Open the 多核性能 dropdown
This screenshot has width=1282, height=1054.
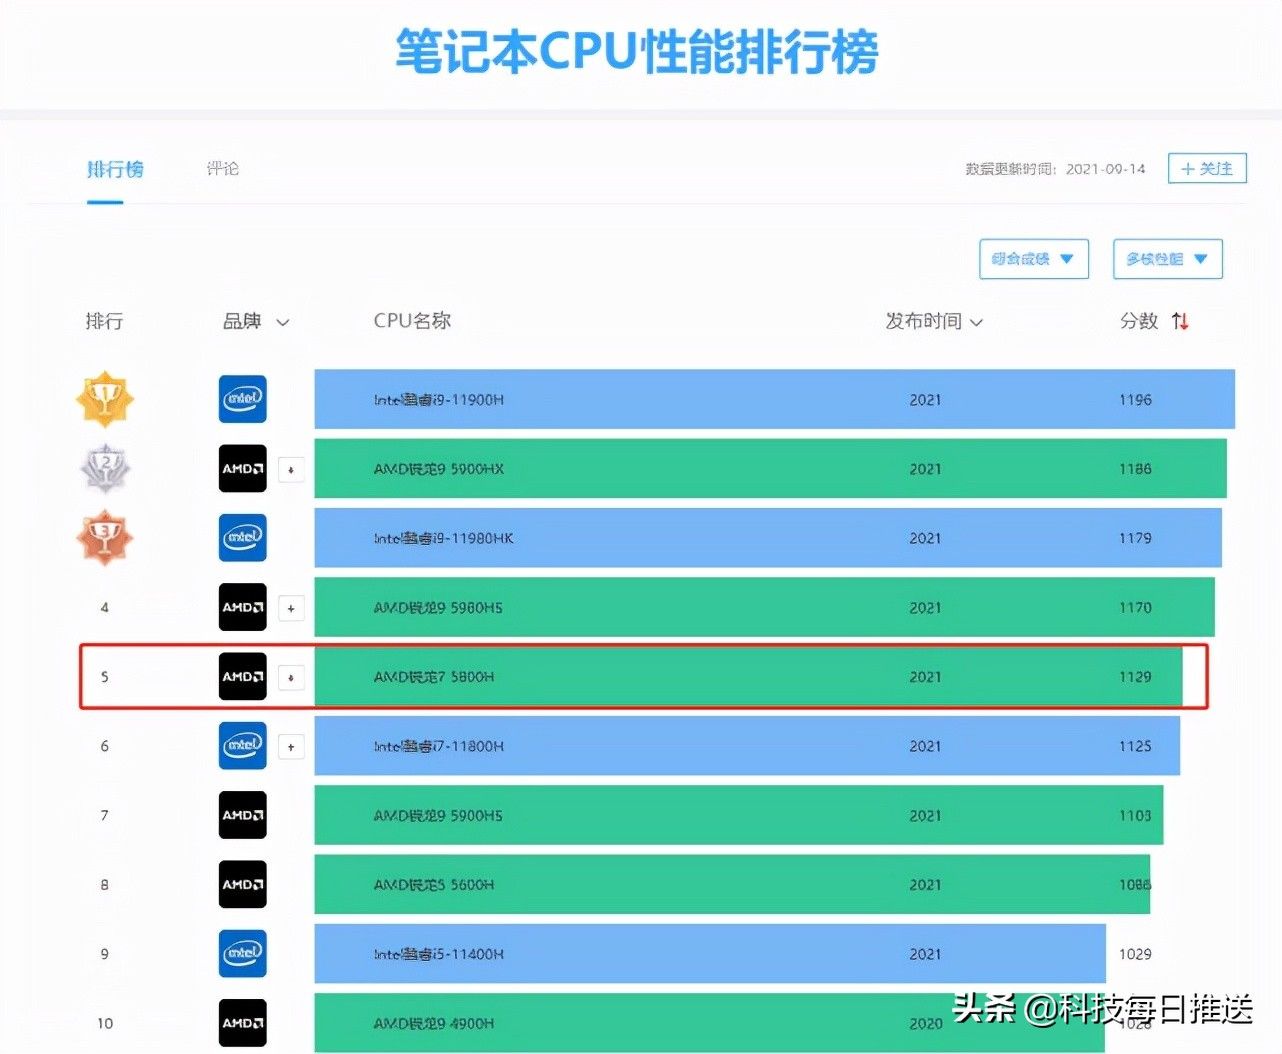(1168, 259)
